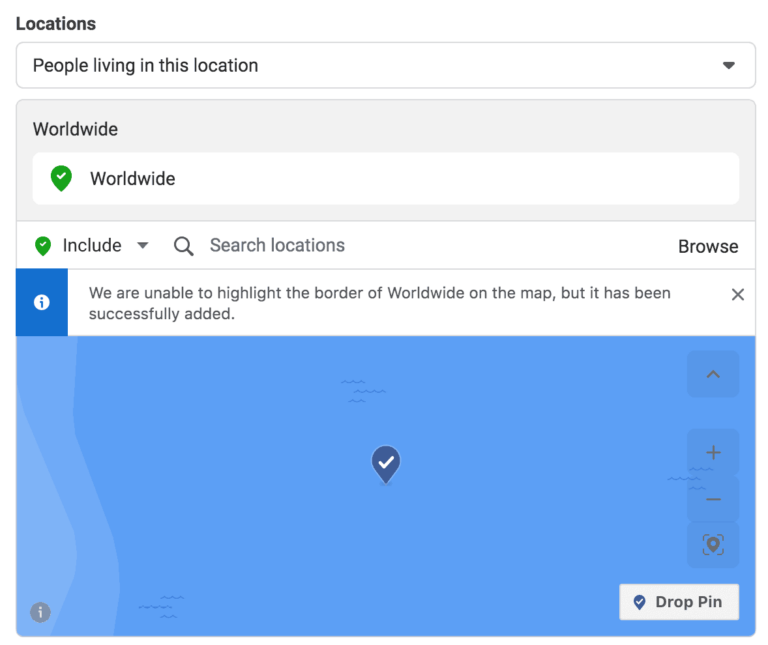
Task: Click the search magnifier icon
Action: coord(184,246)
